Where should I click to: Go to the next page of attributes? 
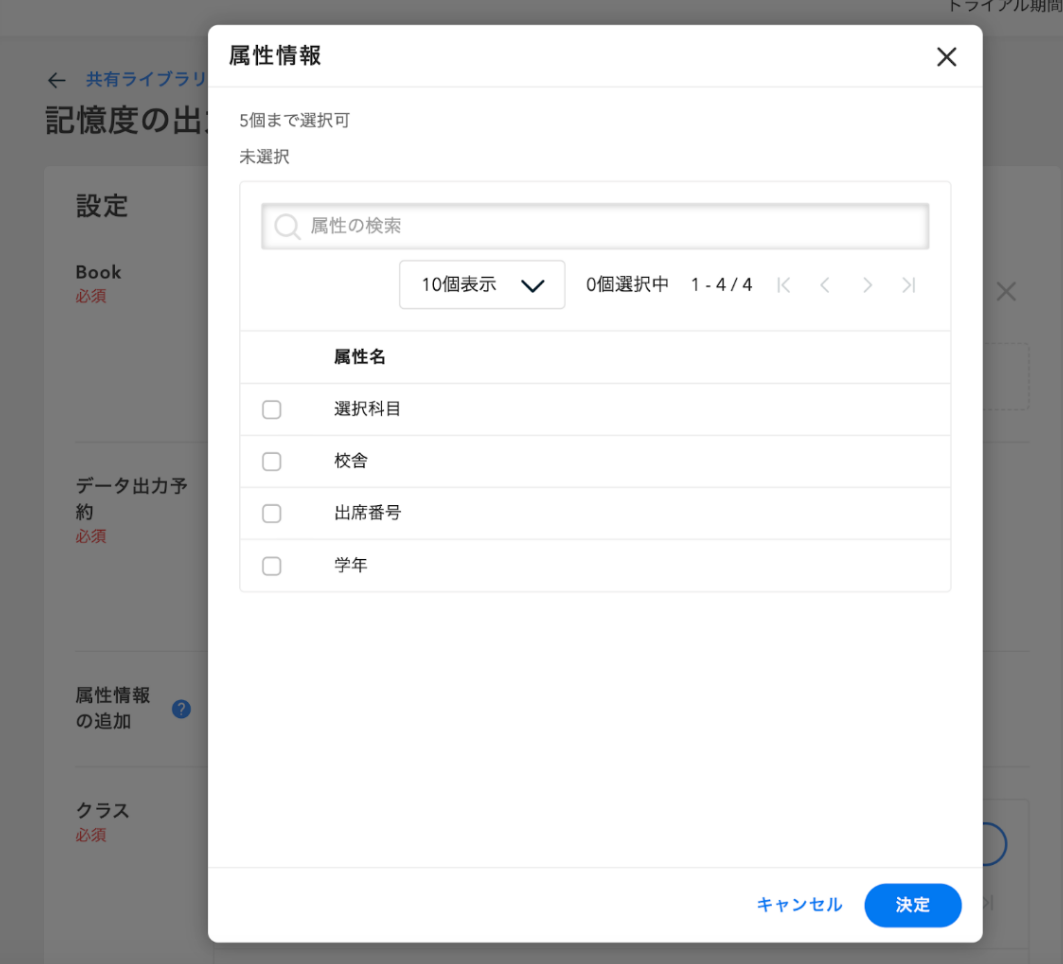coord(867,285)
